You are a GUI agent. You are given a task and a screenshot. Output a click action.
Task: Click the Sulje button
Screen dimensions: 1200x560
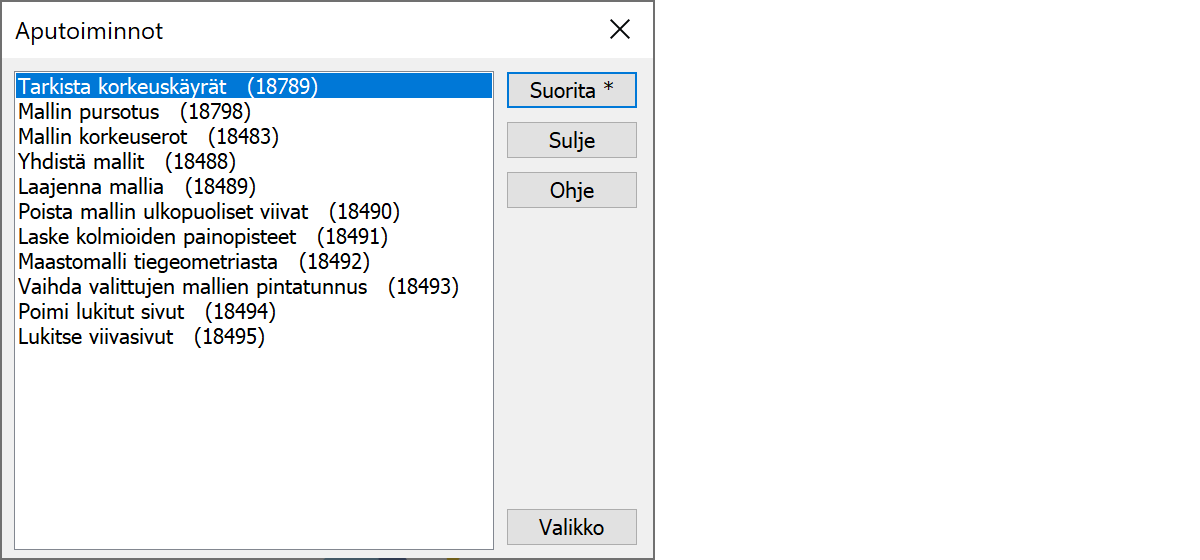tap(571, 140)
